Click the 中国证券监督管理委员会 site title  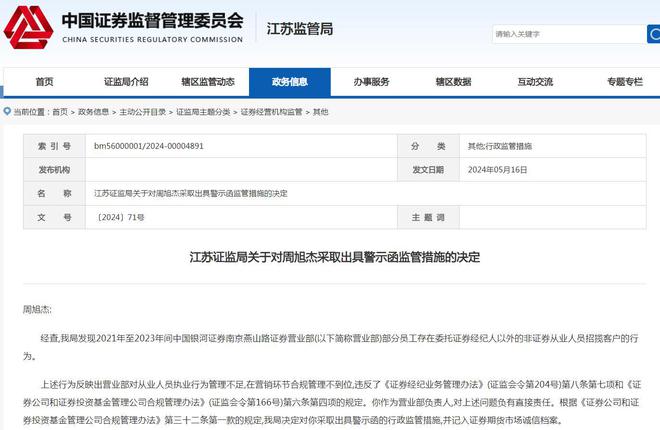coord(152,21)
